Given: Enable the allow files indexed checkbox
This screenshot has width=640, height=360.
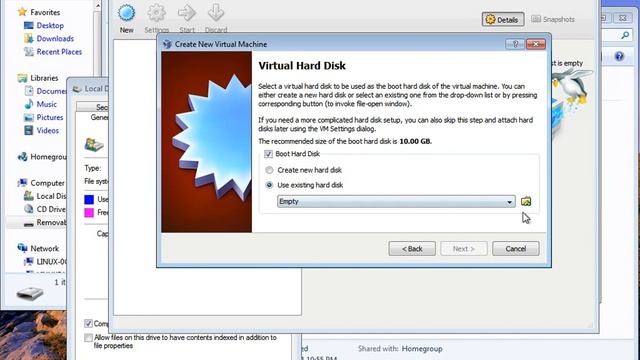Looking at the screenshot, I should pos(88,338).
